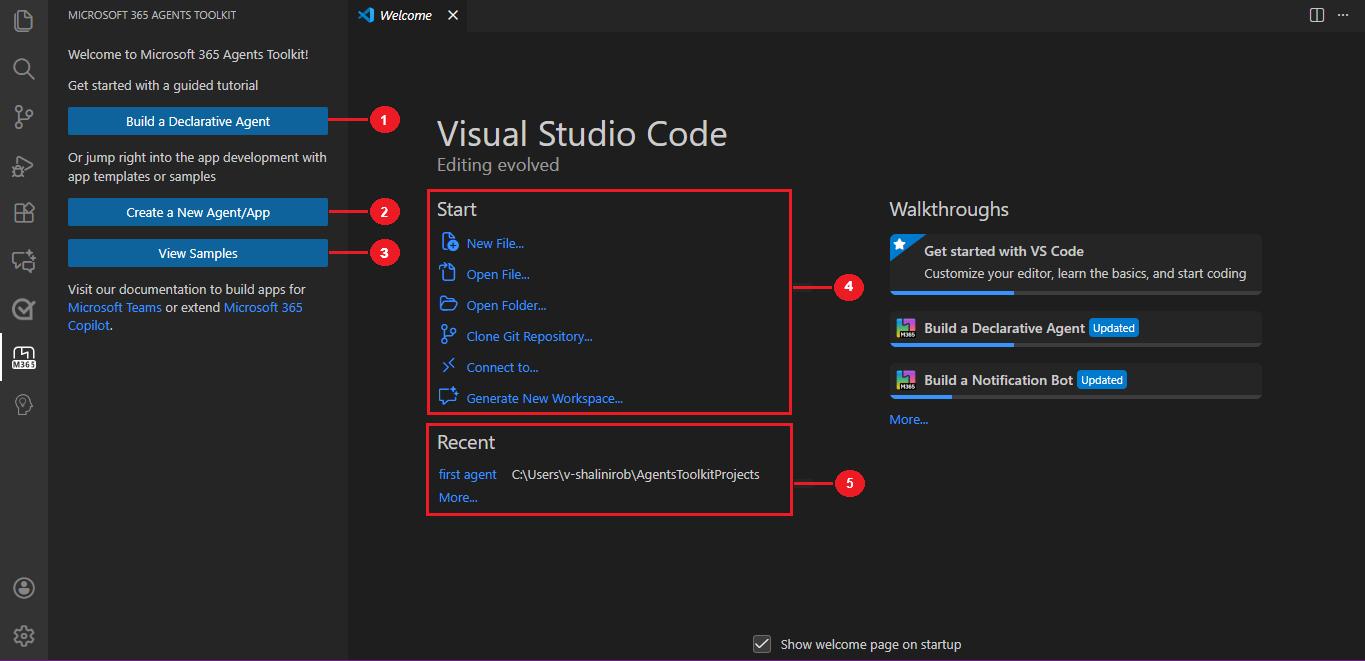
Task: Open Source Control view icon
Action: pyautogui.click(x=24, y=117)
